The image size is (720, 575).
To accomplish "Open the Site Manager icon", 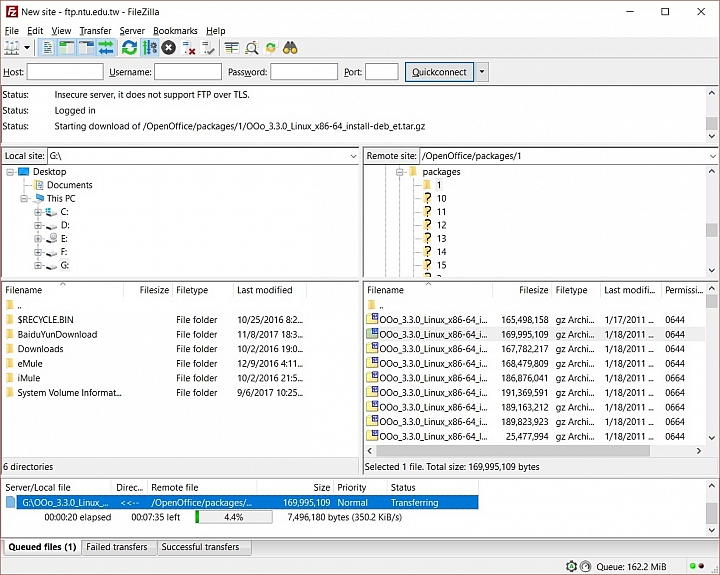I will coord(11,48).
